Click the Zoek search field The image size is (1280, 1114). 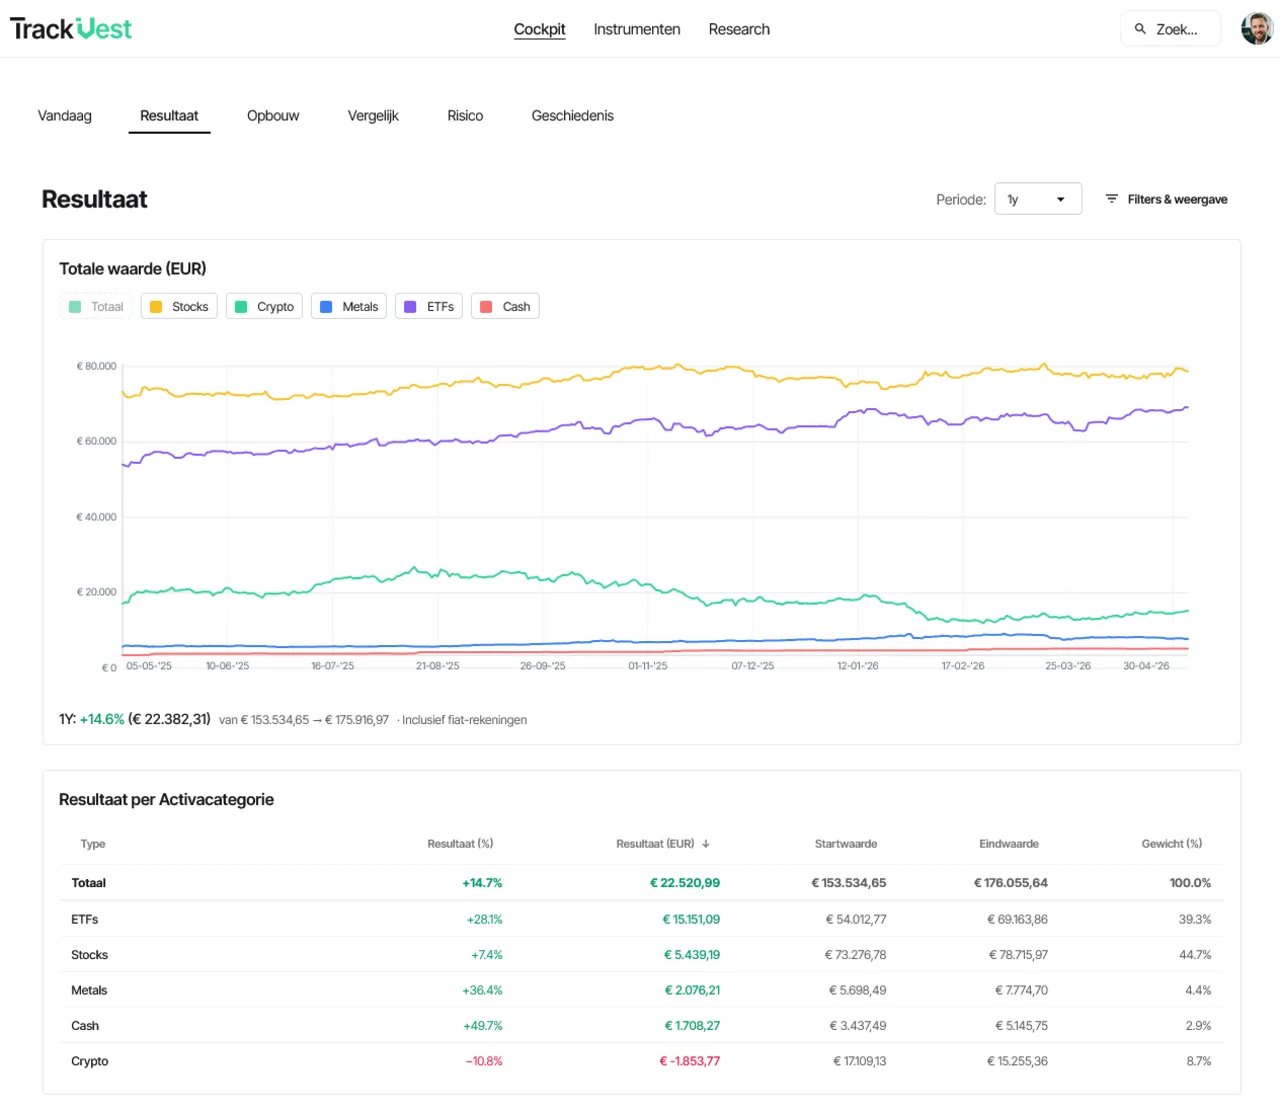pos(1171,29)
